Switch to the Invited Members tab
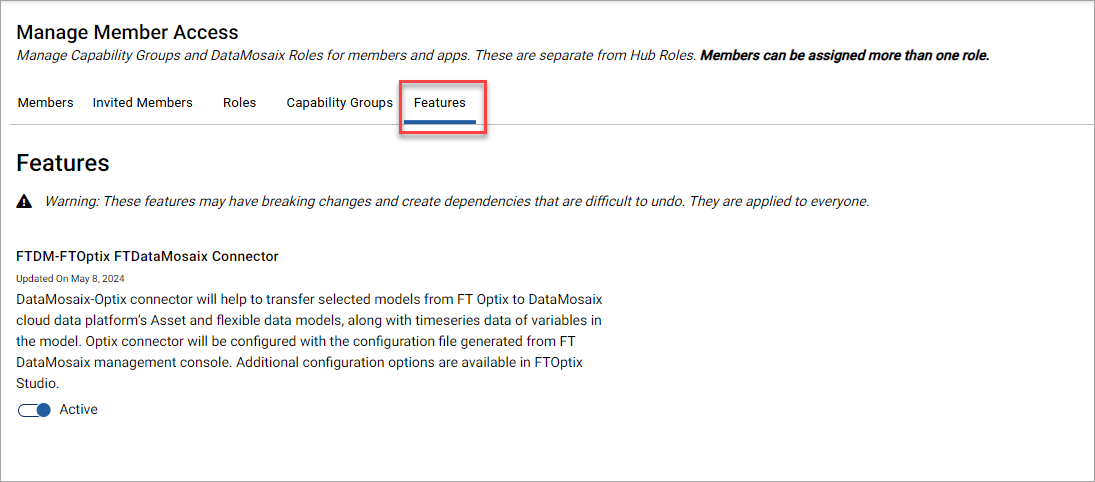This screenshot has height=482, width=1095. (x=142, y=103)
